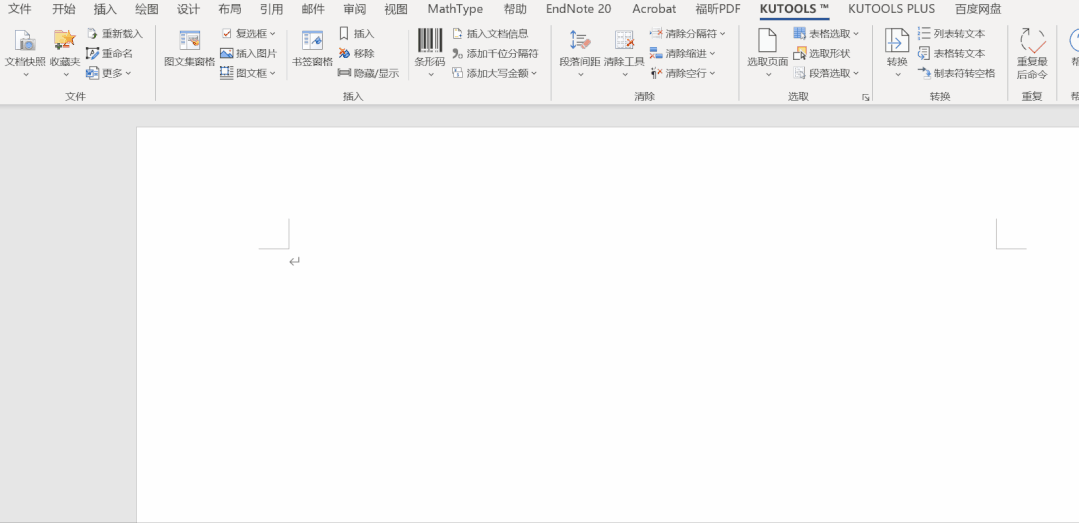Switch to the 邮件 Mailings tab
1079x523 pixels.
pyautogui.click(x=313, y=9)
